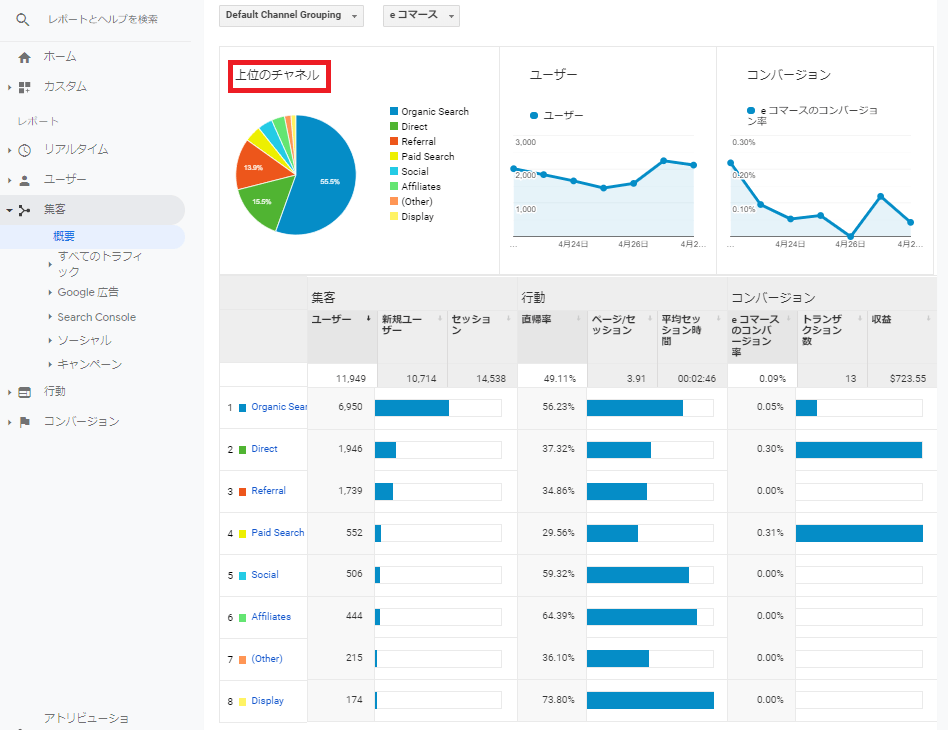This screenshot has width=948, height=730.
Task: Expand Google 広告 submenu arrow
Action: pyautogui.click(x=50, y=293)
